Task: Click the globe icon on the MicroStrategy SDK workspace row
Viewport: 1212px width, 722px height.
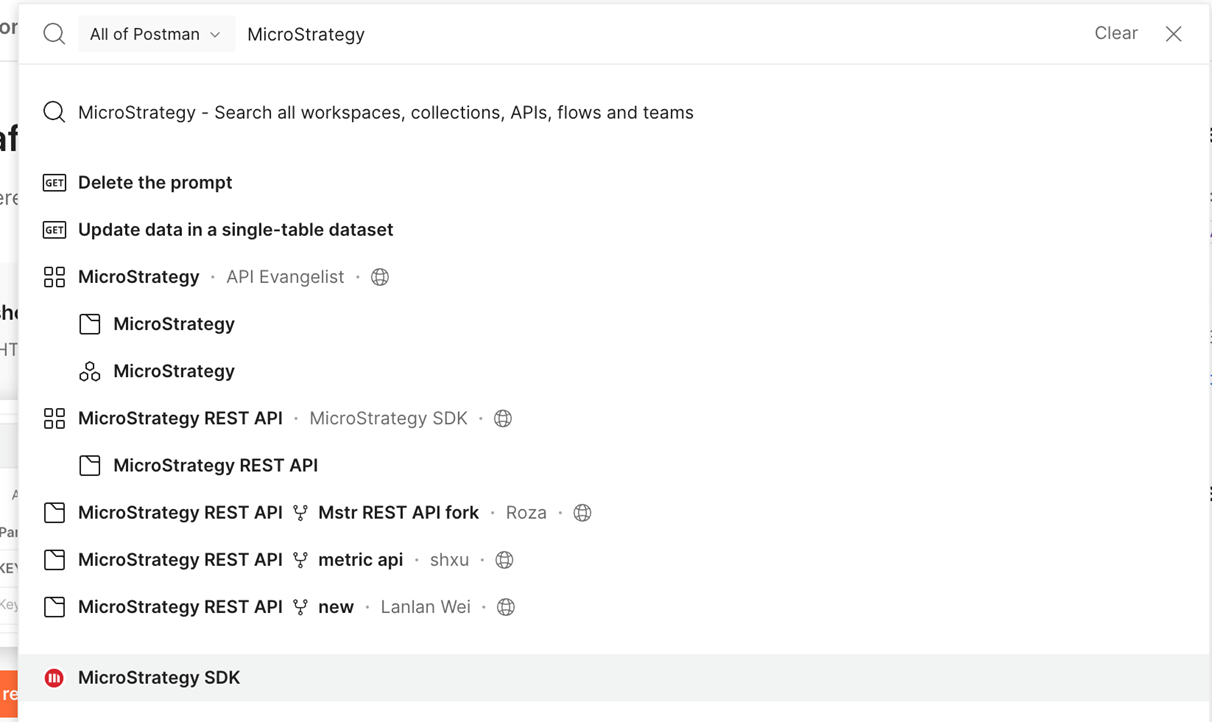Action: pos(502,418)
